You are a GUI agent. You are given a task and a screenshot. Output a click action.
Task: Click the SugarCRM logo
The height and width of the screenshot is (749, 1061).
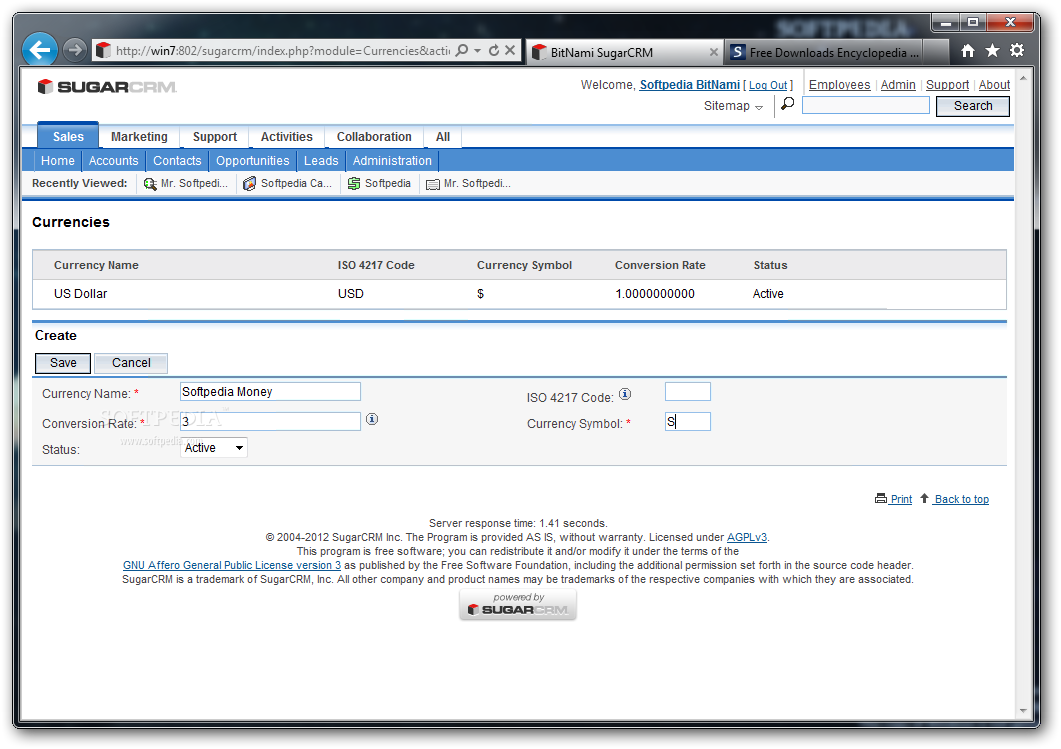(107, 87)
